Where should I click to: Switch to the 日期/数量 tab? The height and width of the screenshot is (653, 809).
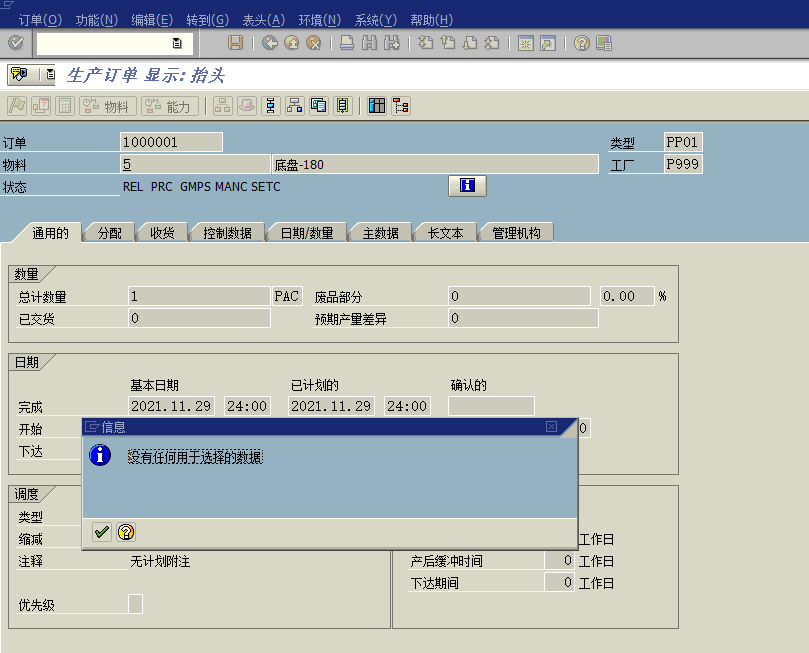click(x=306, y=233)
